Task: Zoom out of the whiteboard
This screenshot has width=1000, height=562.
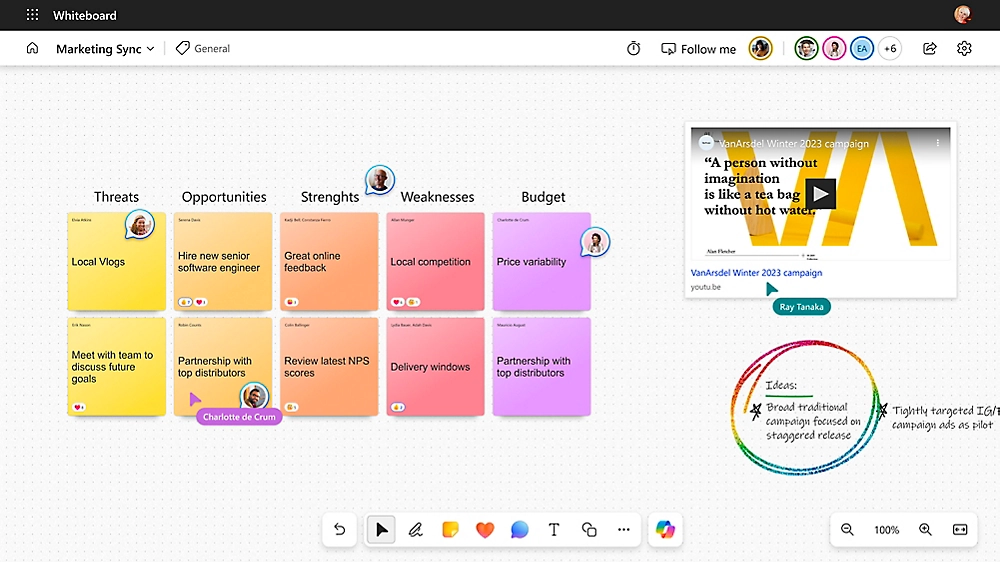Action: tap(847, 530)
